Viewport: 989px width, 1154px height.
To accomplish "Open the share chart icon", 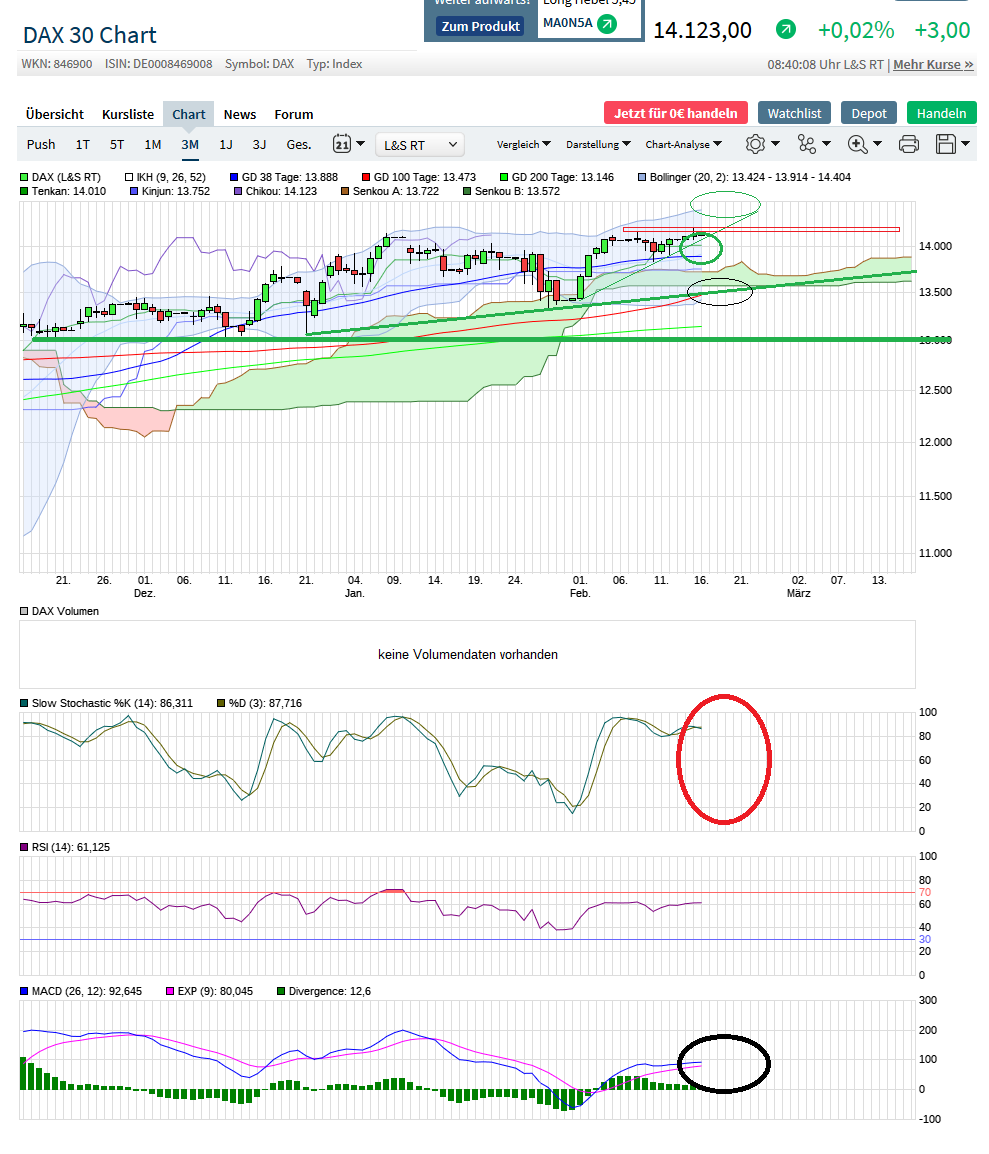I will 807,144.
